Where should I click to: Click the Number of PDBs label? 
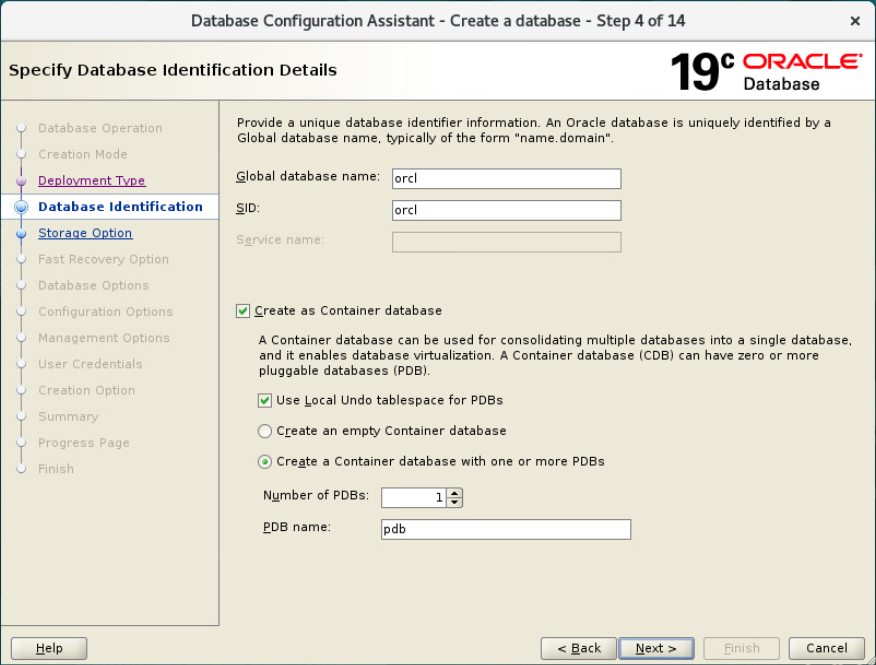[x=316, y=496]
